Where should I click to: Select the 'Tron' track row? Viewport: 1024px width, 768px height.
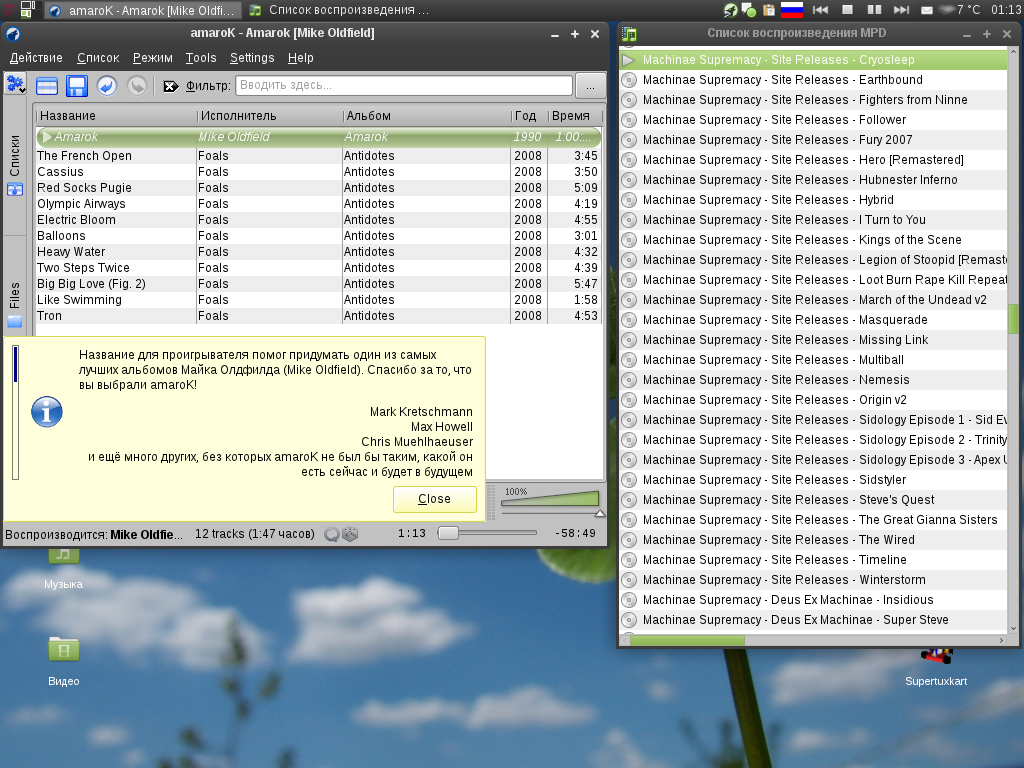click(318, 316)
